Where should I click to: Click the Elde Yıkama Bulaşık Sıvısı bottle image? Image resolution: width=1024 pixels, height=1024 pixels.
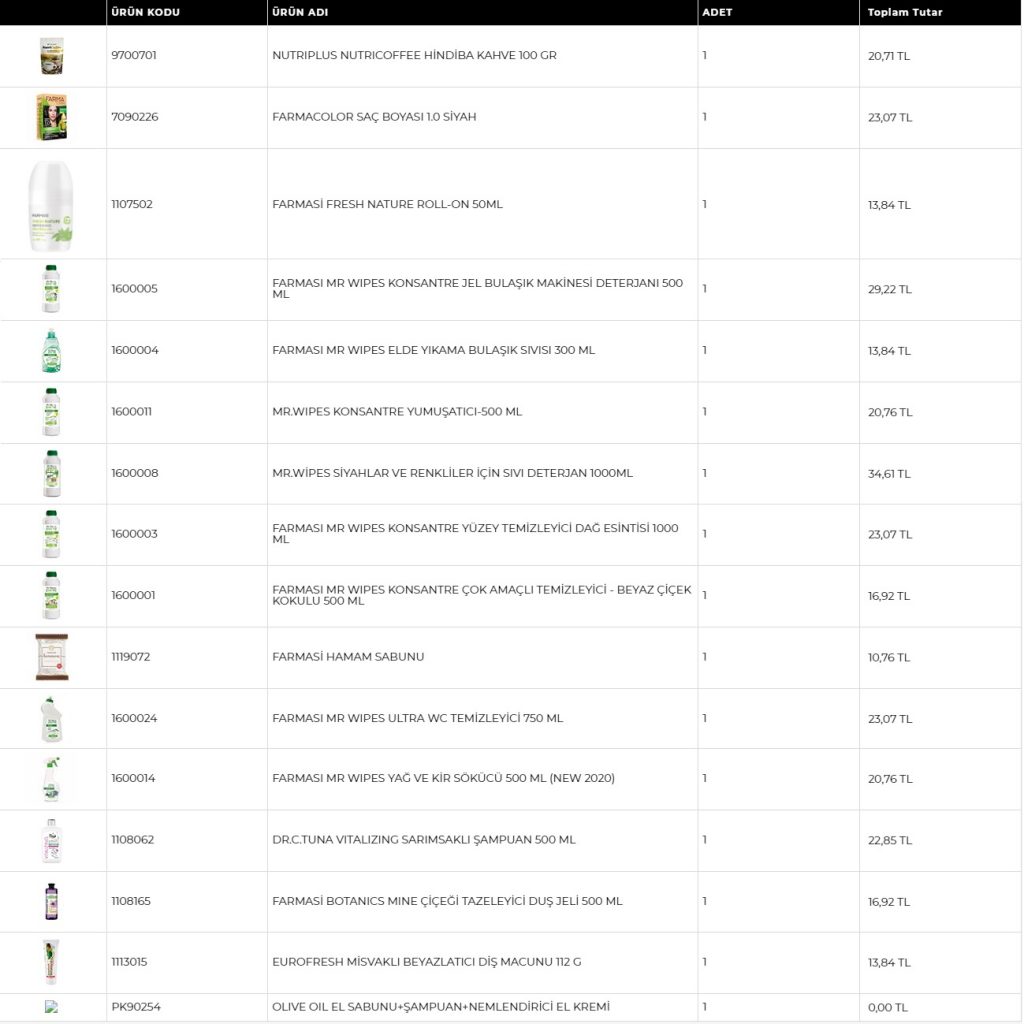(x=52, y=351)
